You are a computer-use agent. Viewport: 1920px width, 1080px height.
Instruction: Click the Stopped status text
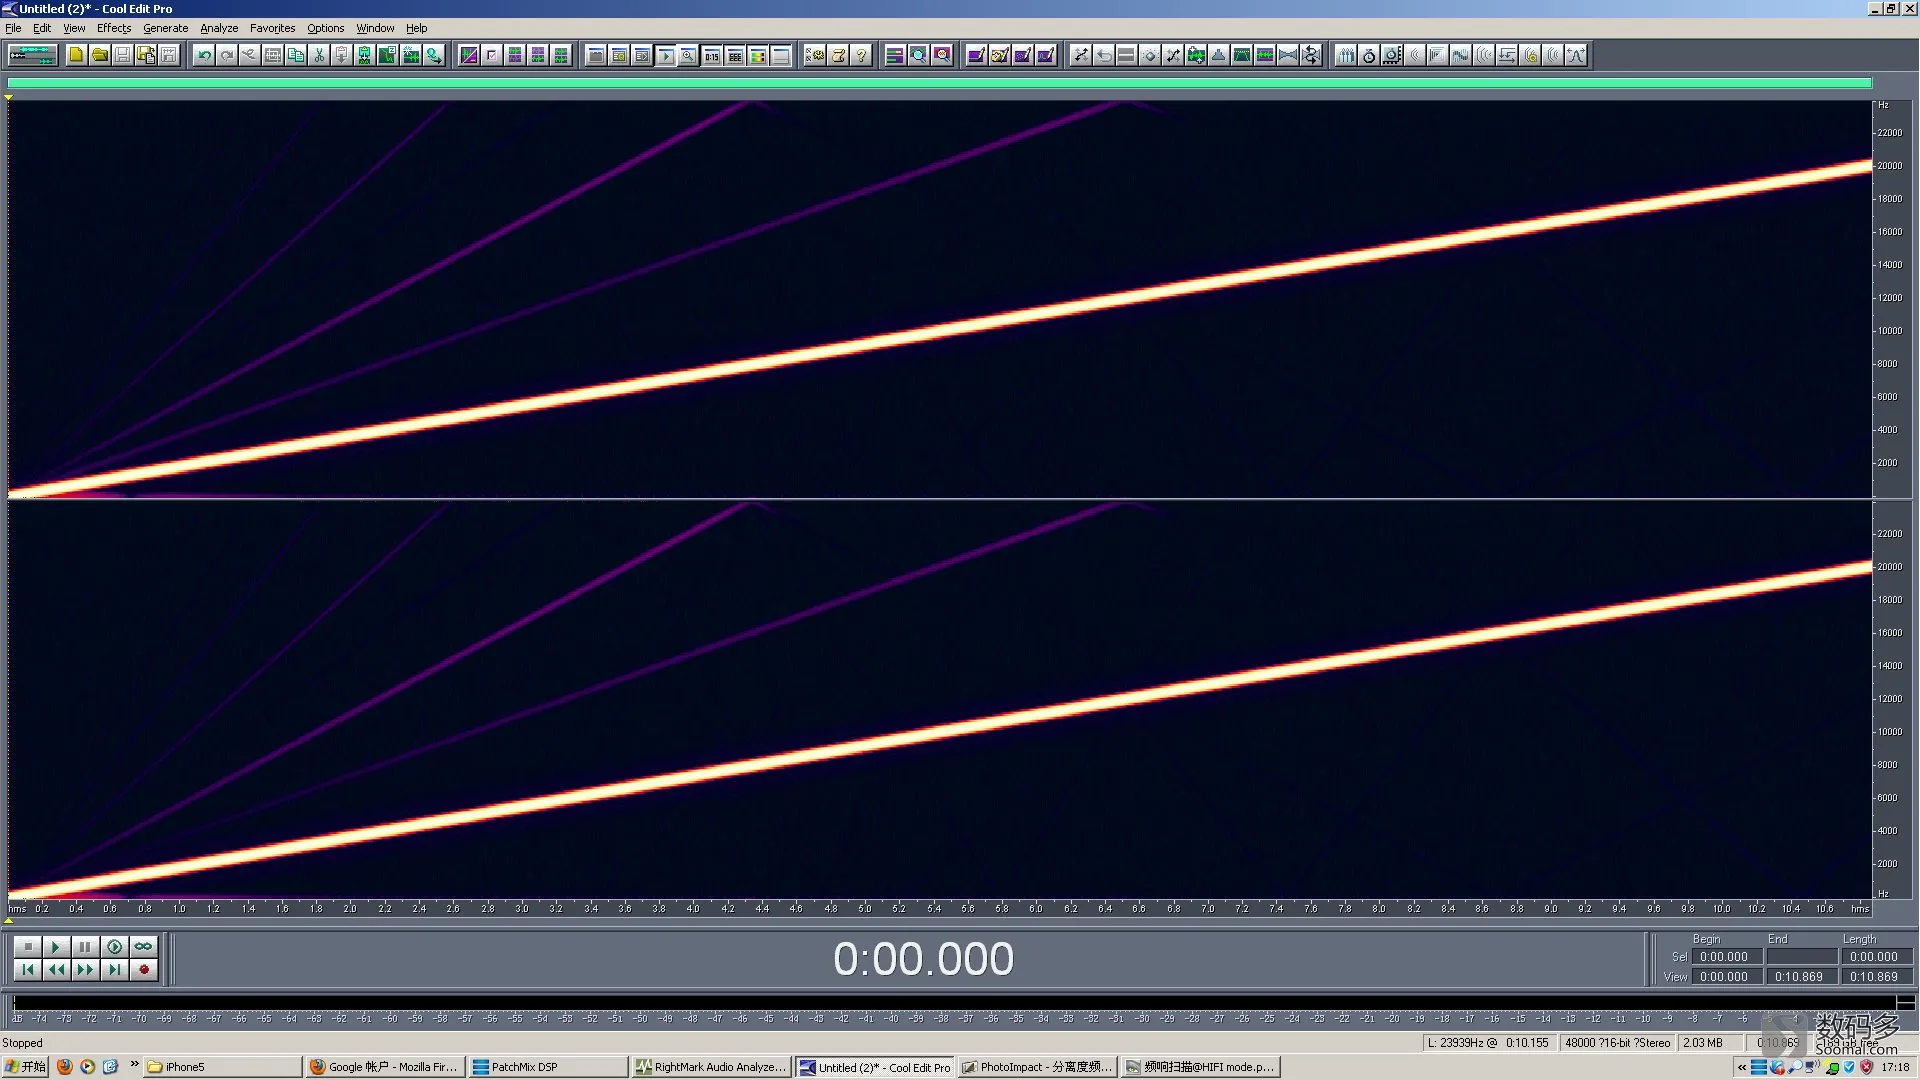pos(22,1043)
